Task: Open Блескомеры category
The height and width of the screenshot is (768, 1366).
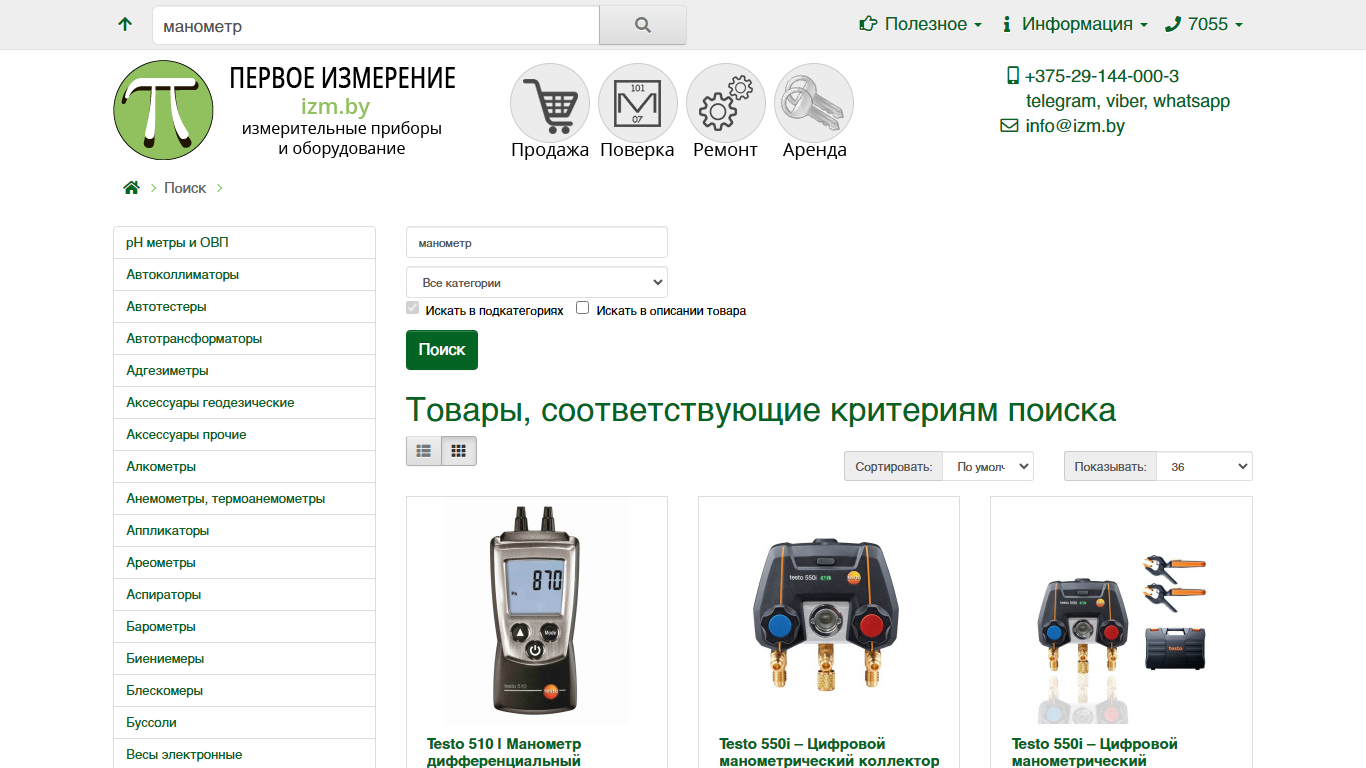Action: point(244,690)
